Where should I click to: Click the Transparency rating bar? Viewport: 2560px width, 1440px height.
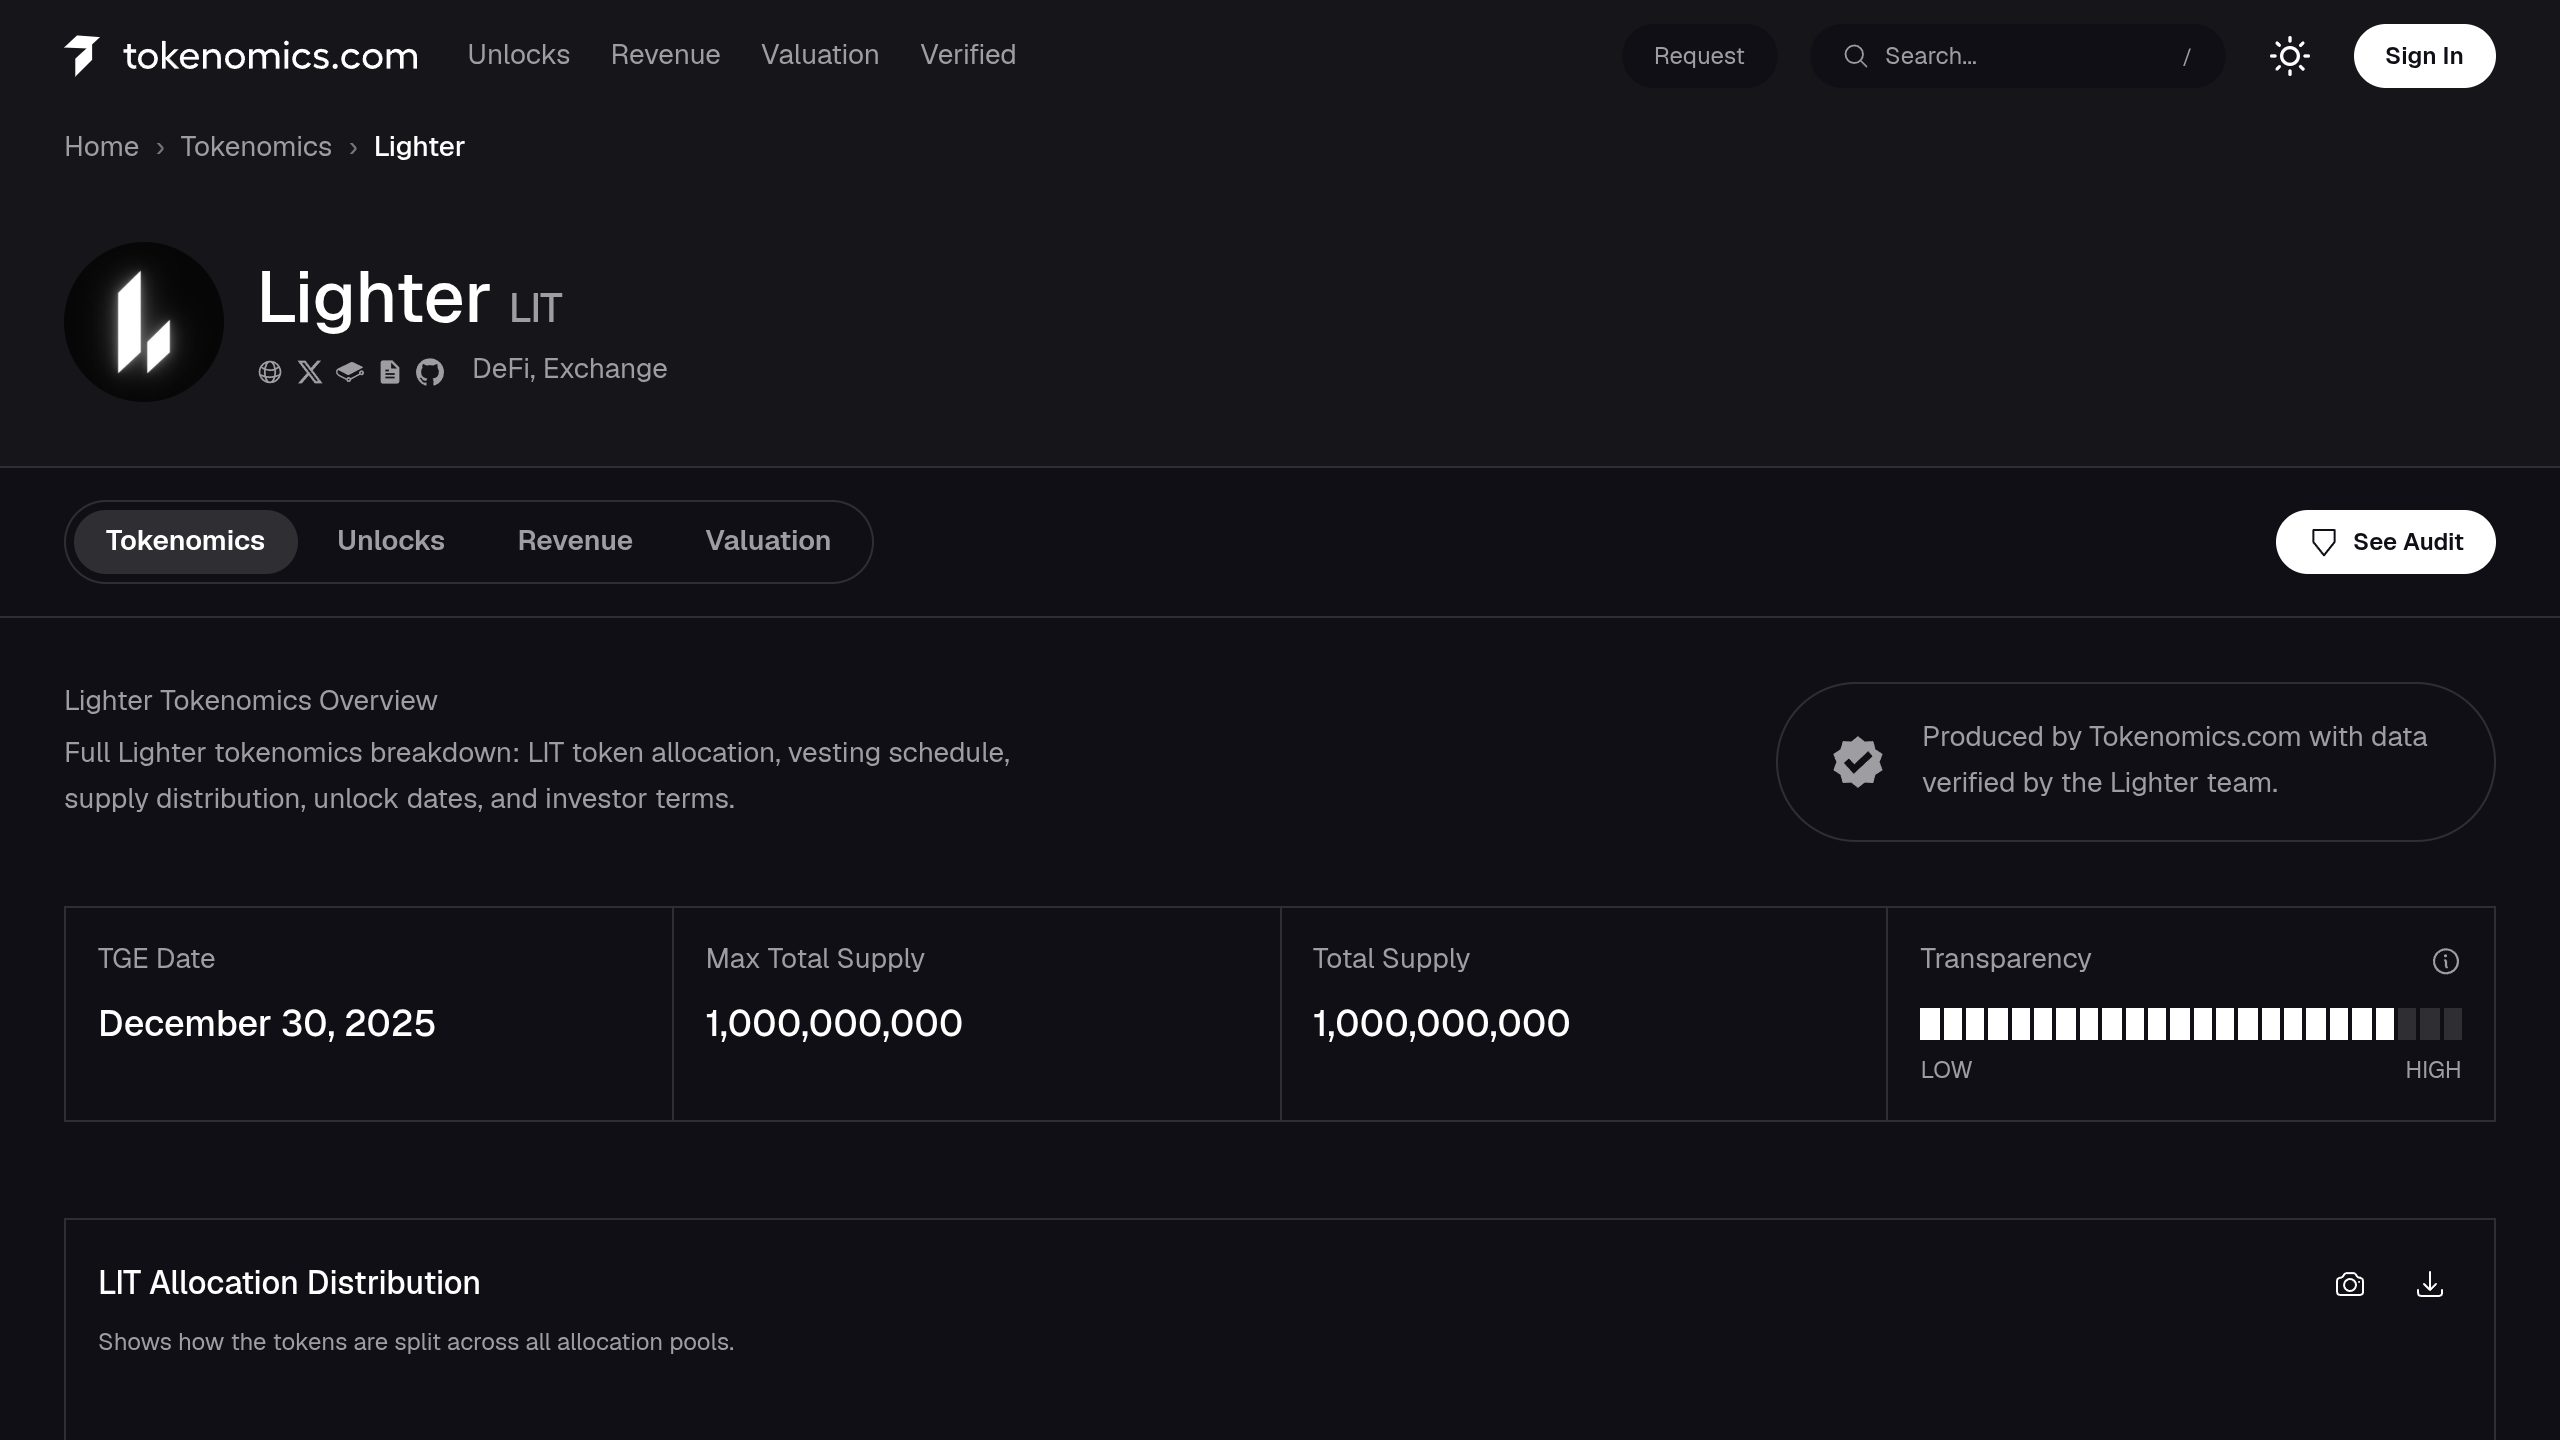pyautogui.click(x=2190, y=1024)
